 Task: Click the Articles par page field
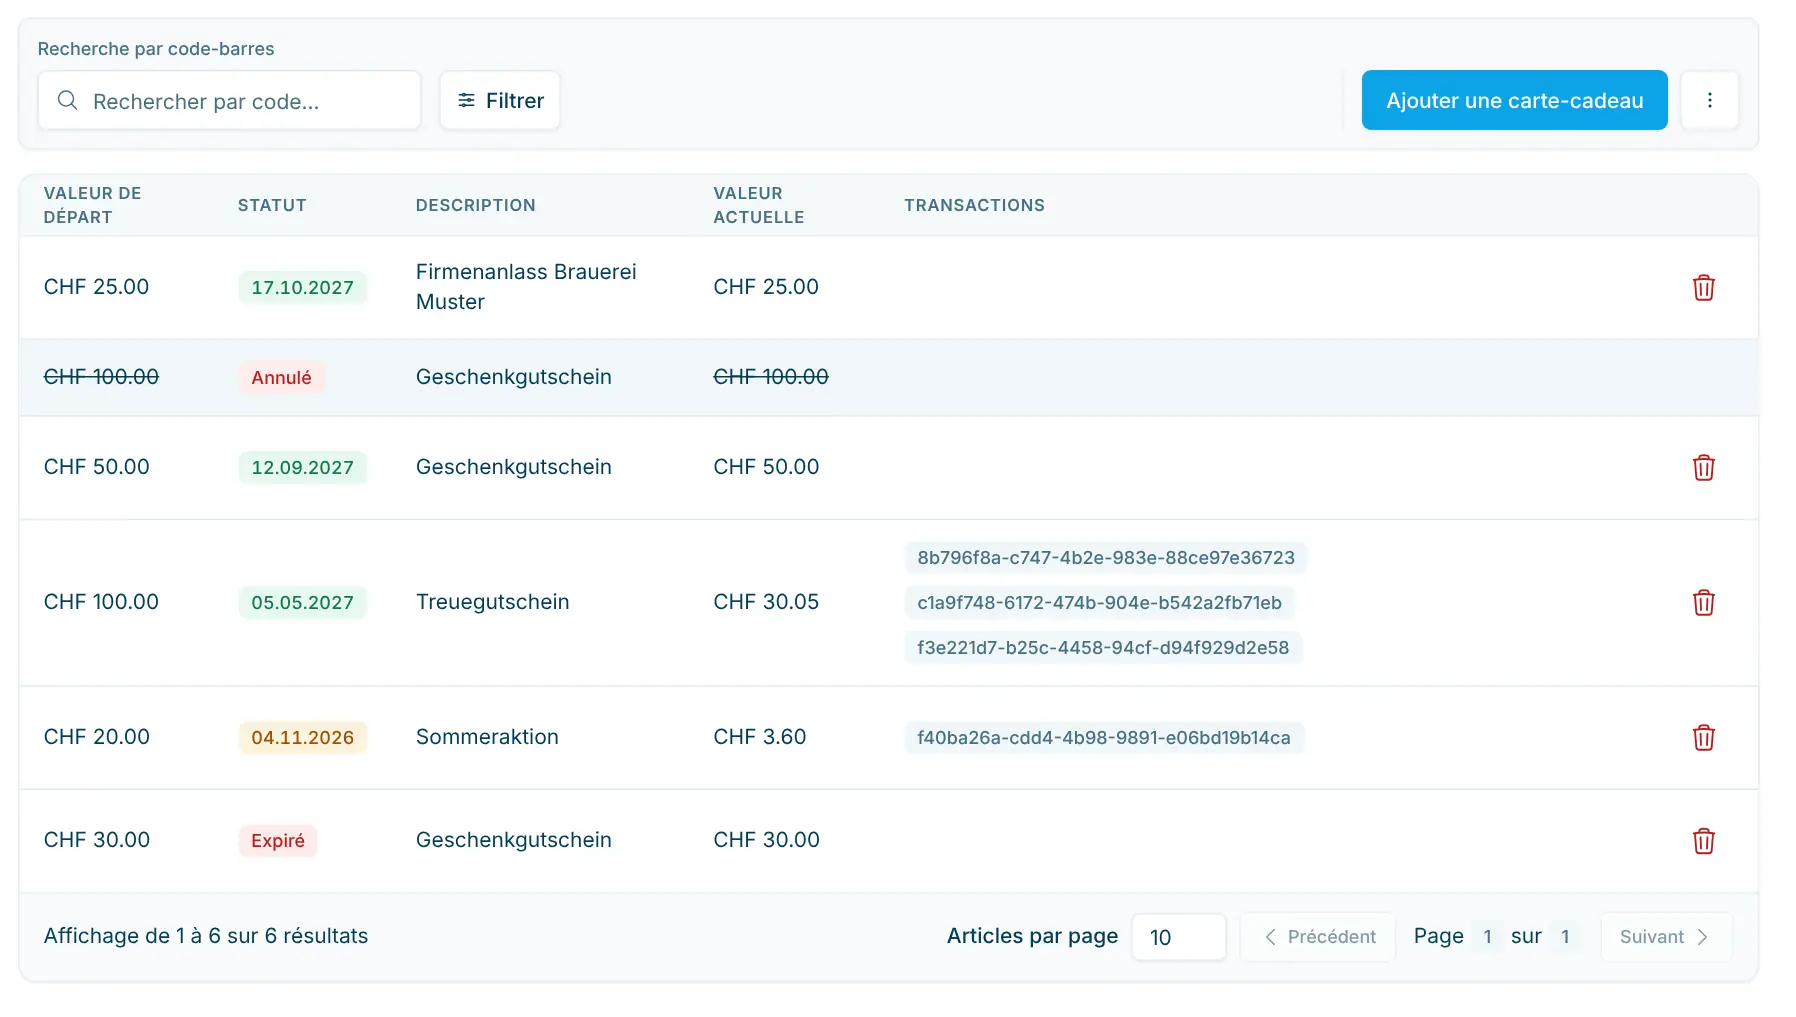coord(1179,937)
